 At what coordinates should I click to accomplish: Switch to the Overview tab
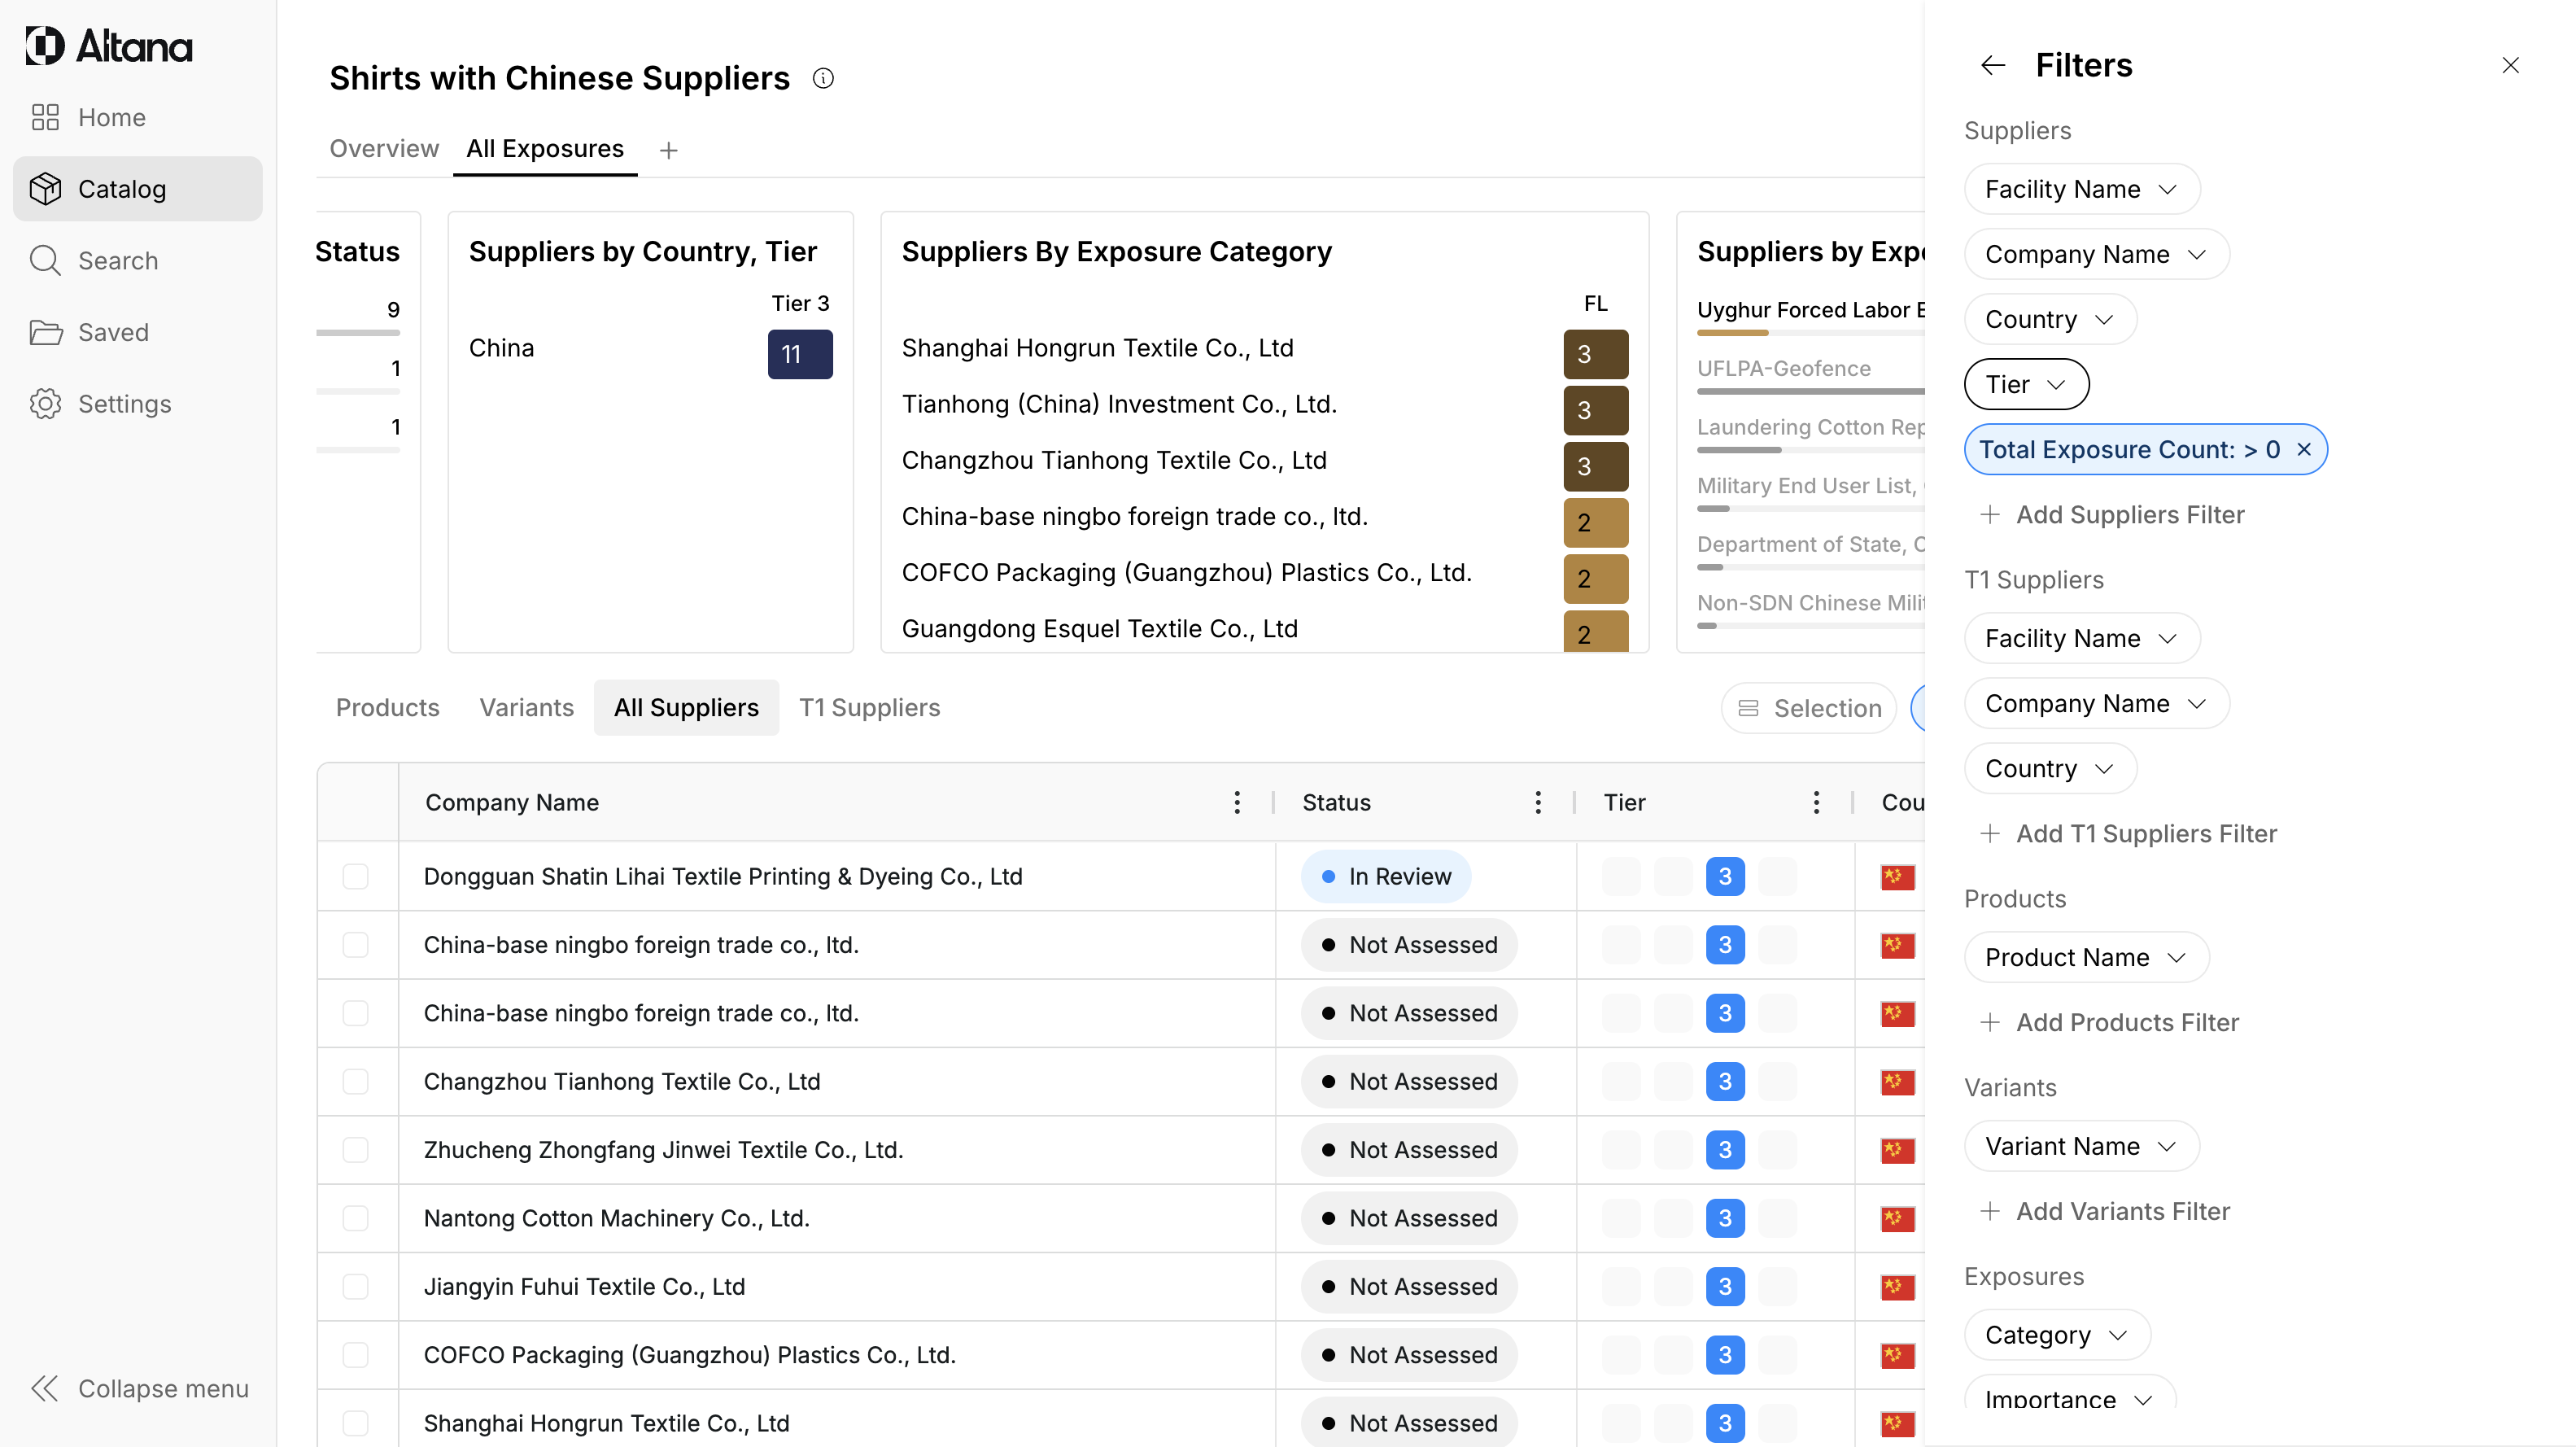pyautogui.click(x=384, y=149)
